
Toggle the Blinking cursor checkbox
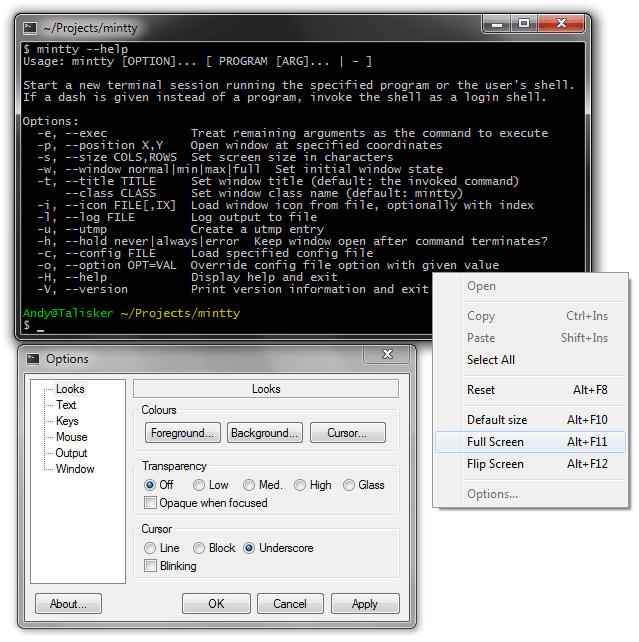(x=151, y=566)
